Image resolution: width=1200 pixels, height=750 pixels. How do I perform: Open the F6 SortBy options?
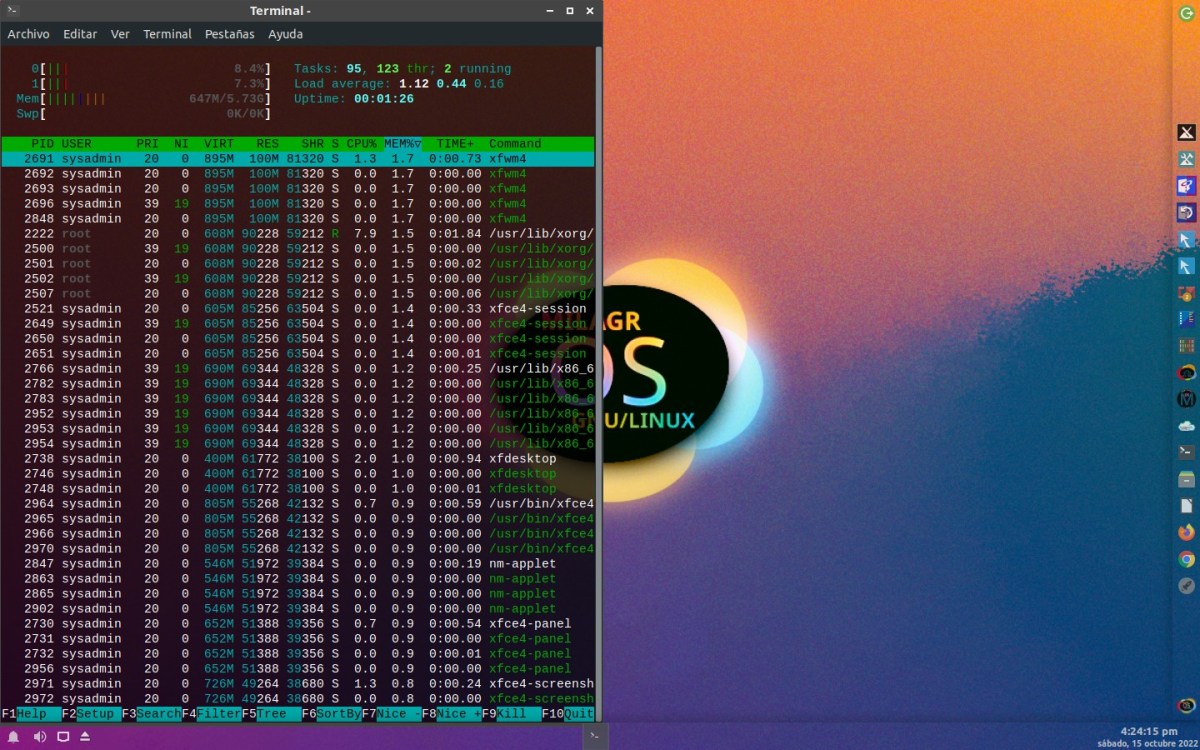pos(331,714)
